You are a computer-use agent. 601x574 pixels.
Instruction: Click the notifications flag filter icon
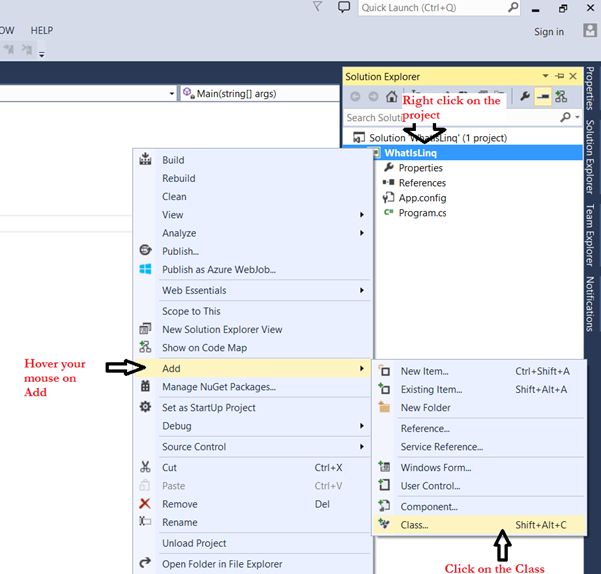(317, 7)
